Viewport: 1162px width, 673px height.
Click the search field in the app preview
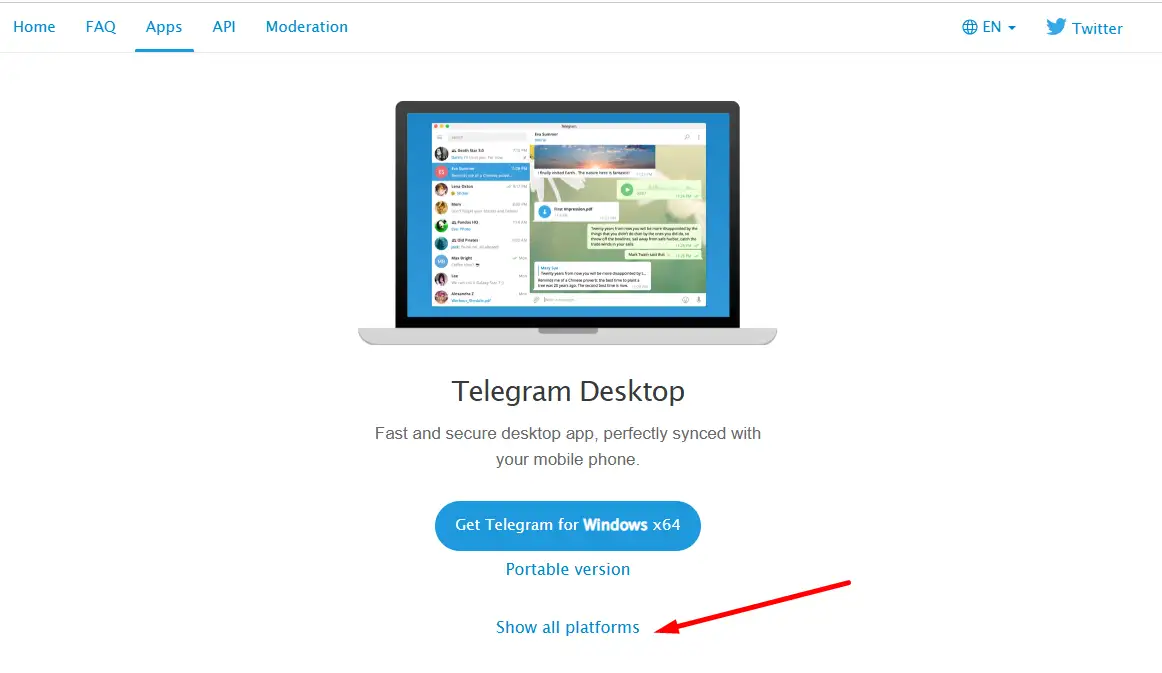click(x=487, y=137)
